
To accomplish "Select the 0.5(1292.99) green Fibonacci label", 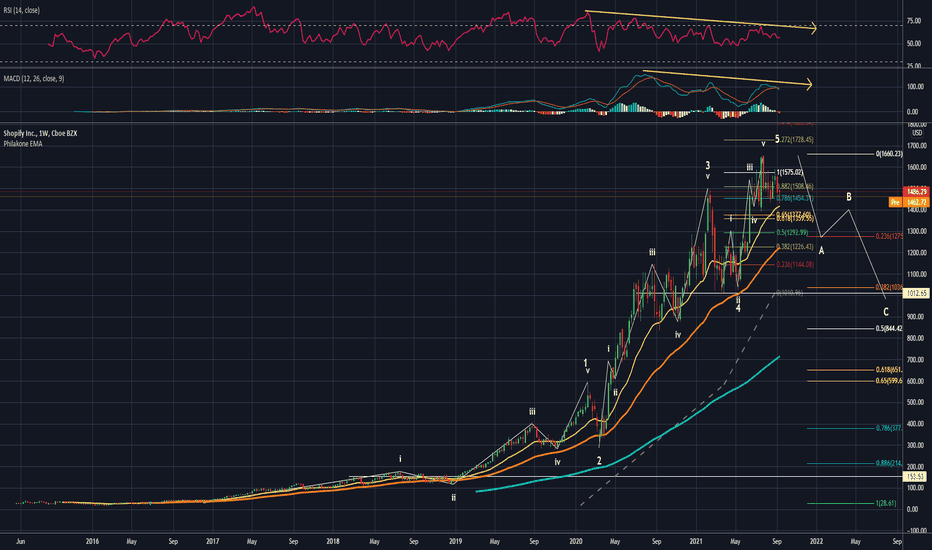I will tap(792, 232).
